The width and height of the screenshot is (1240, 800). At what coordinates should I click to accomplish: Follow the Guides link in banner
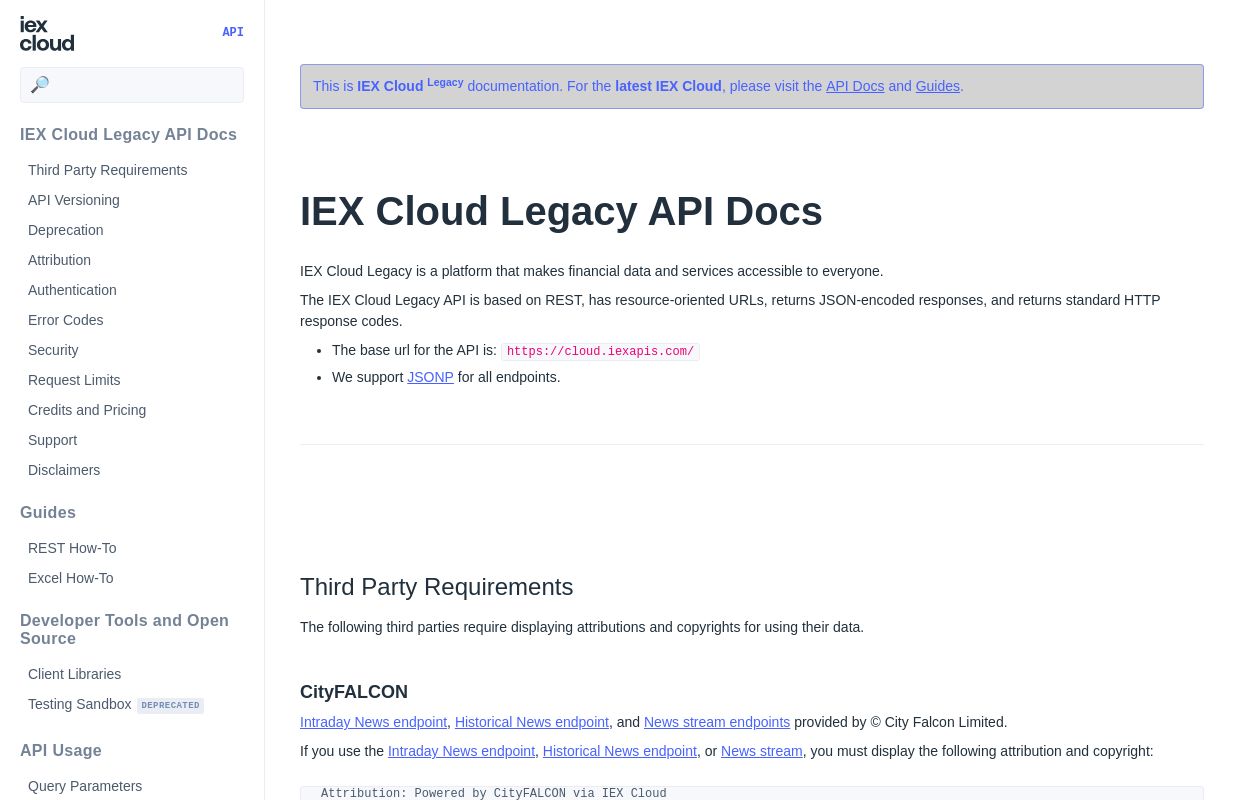pyautogui.click(x=937, y=86)
